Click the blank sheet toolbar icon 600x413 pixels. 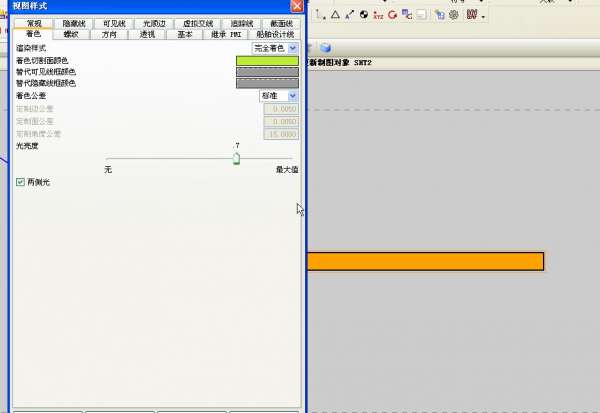[421, 15]
